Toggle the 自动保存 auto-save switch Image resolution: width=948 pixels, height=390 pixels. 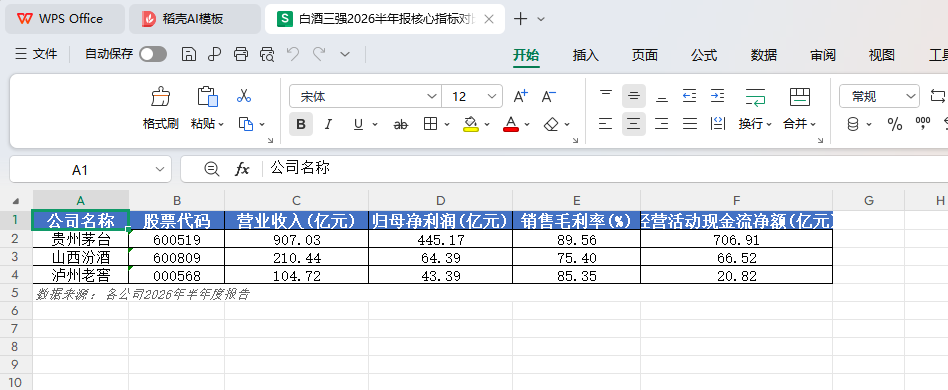pos(153,54)
